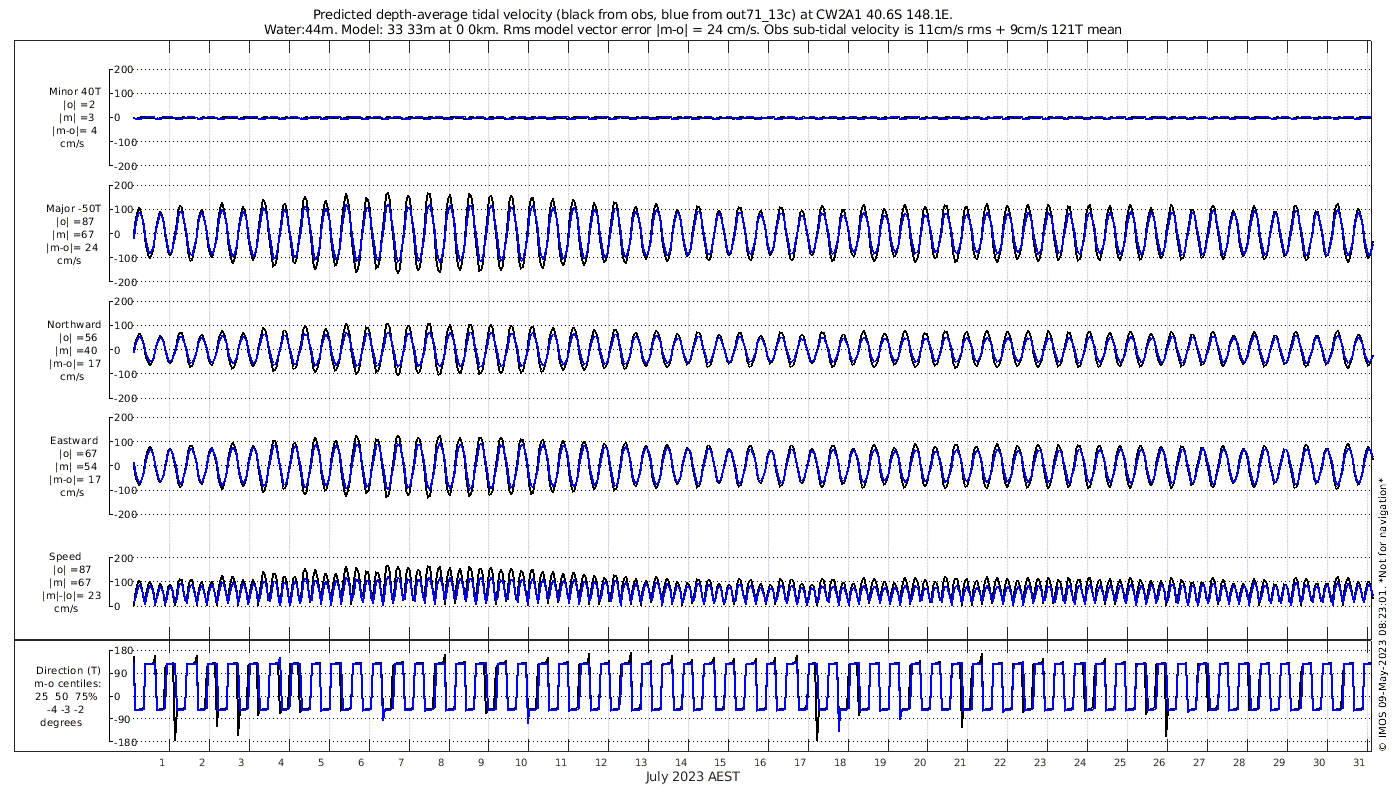Click the '|m| =54' value under Eastward
The width and height of the screenshot is (1400, 800).
[79, 467]
